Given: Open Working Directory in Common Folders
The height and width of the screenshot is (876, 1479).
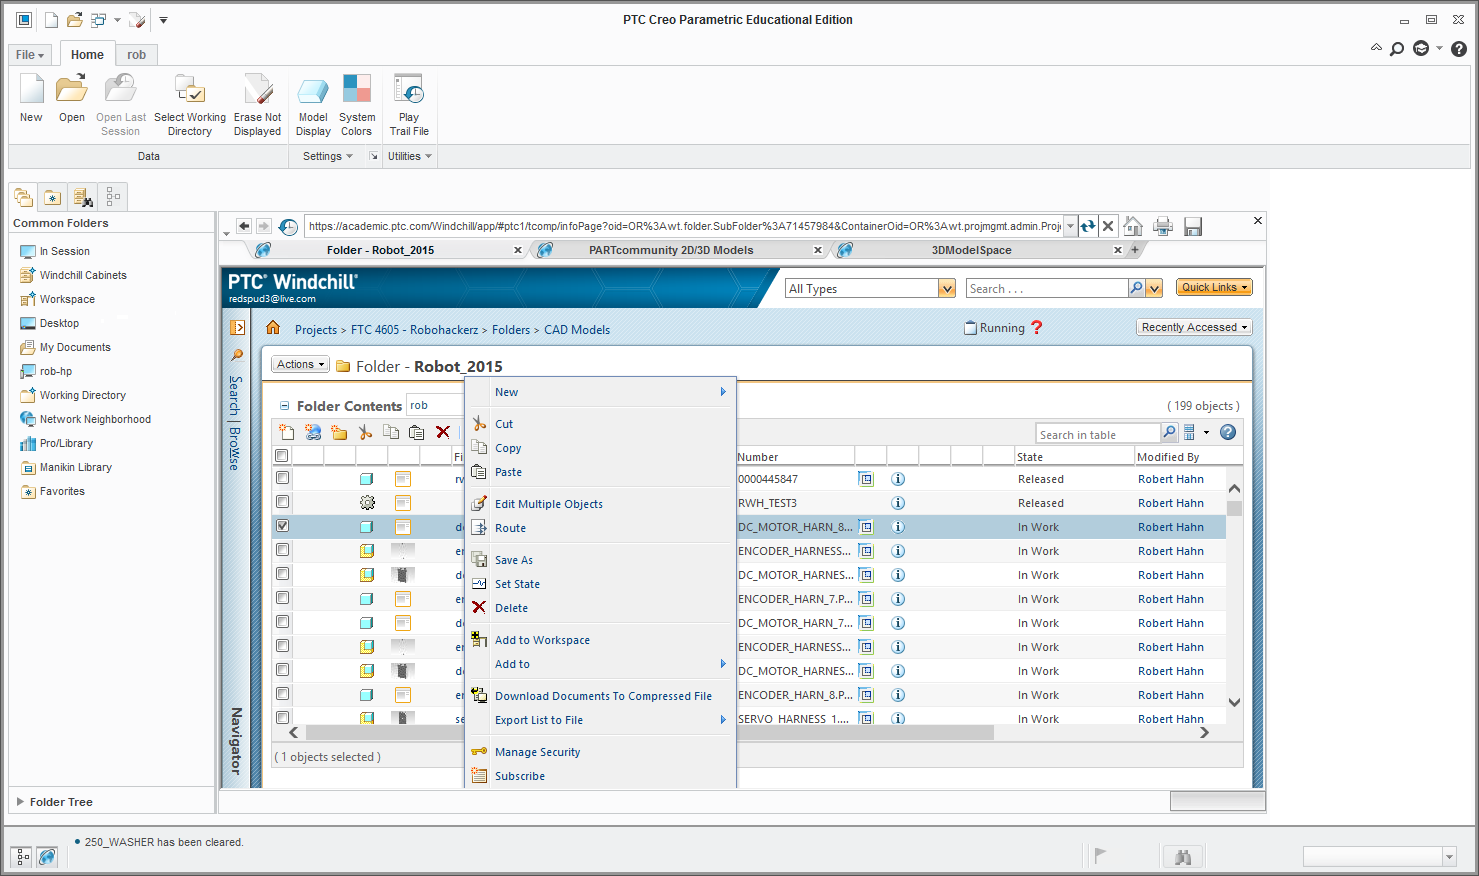Looking at the screenshot, I should [x=83, y=395].
